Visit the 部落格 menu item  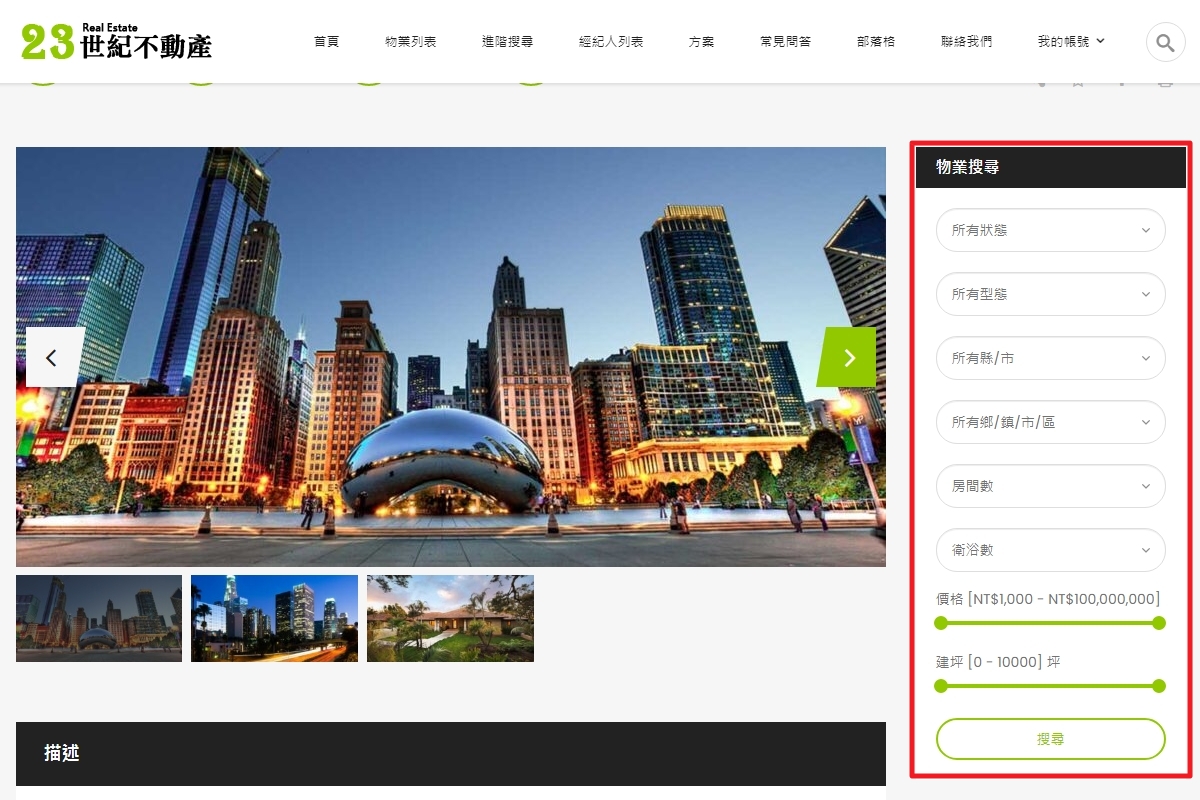click(876, 42)
